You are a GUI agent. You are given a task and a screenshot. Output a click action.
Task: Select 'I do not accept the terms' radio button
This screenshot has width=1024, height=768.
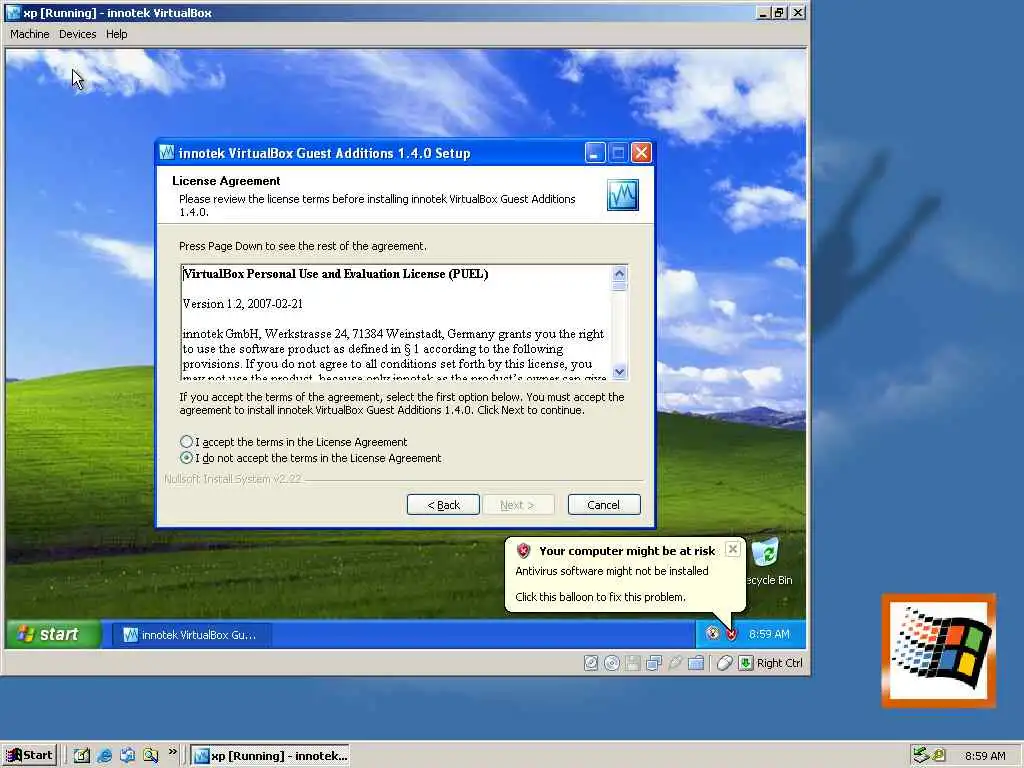pyautogui.click(x=186, y=458)
